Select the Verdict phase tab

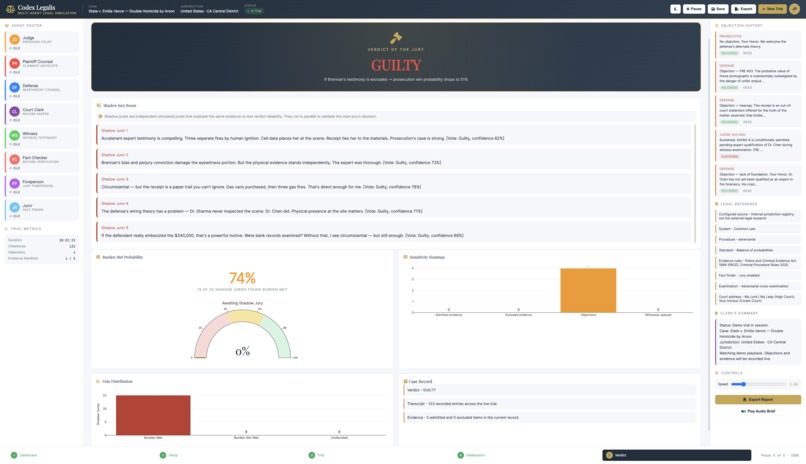[676, 455]
